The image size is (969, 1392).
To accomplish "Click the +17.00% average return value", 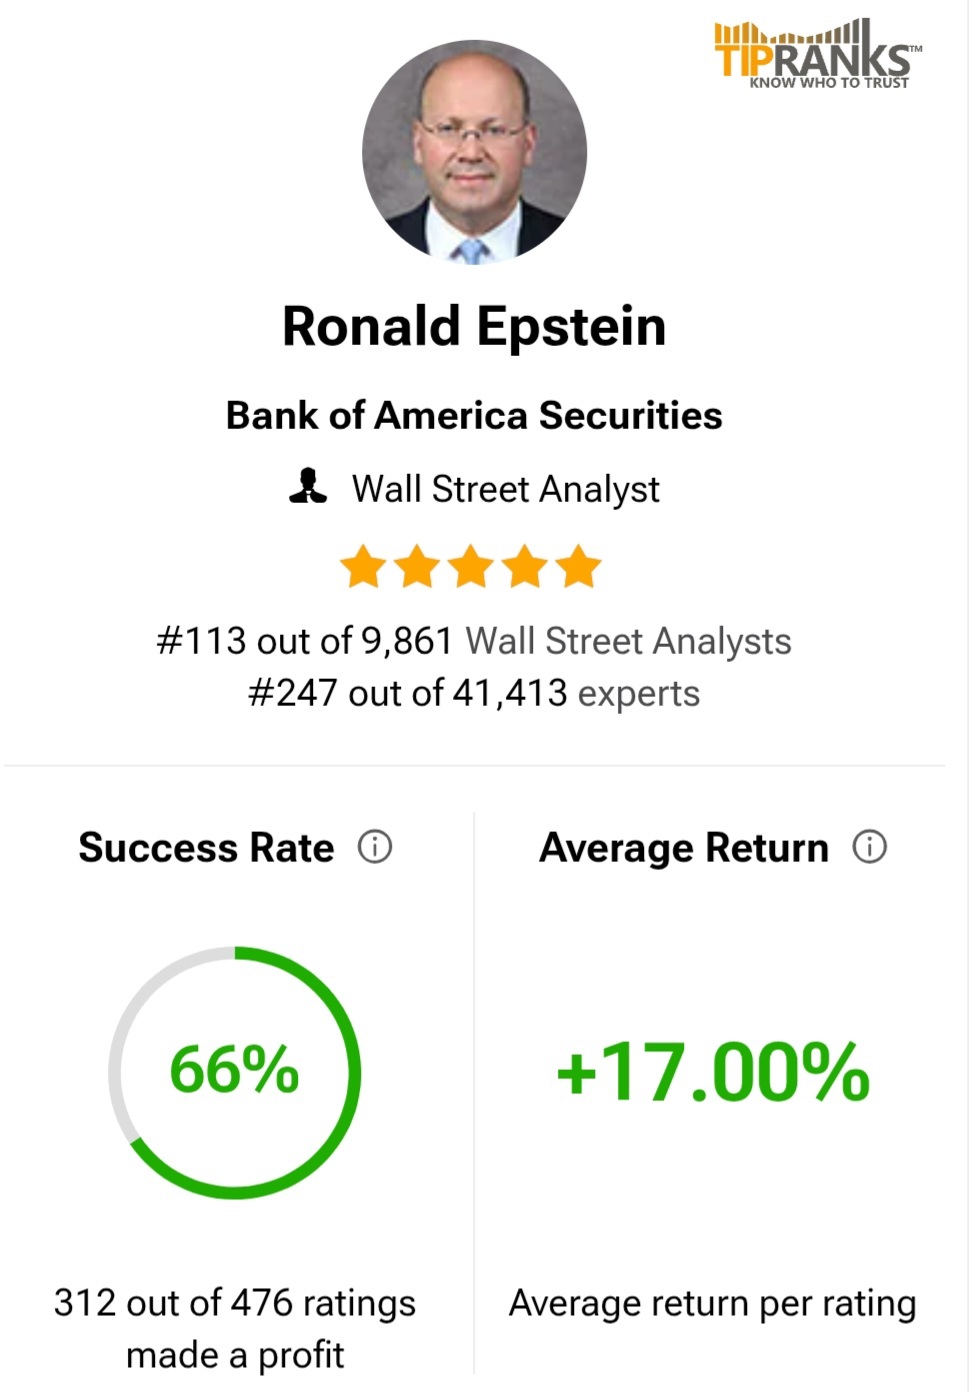I will 713,1072.
